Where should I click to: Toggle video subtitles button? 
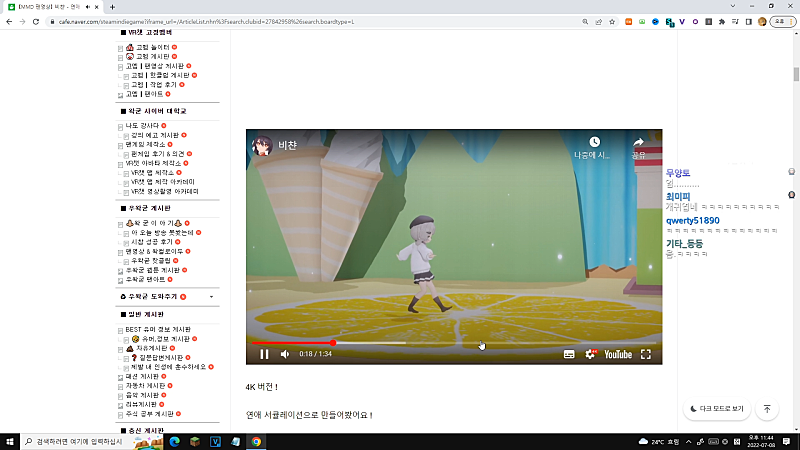tap(568, 354)
